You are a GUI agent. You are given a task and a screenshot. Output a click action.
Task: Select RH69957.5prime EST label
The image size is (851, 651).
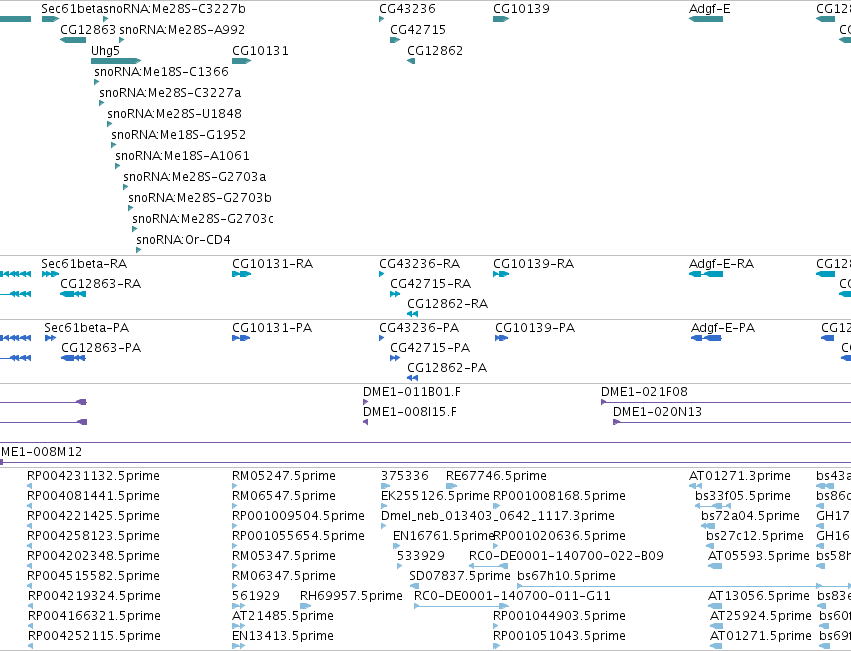pyautogui.click(x=351, y=596)
